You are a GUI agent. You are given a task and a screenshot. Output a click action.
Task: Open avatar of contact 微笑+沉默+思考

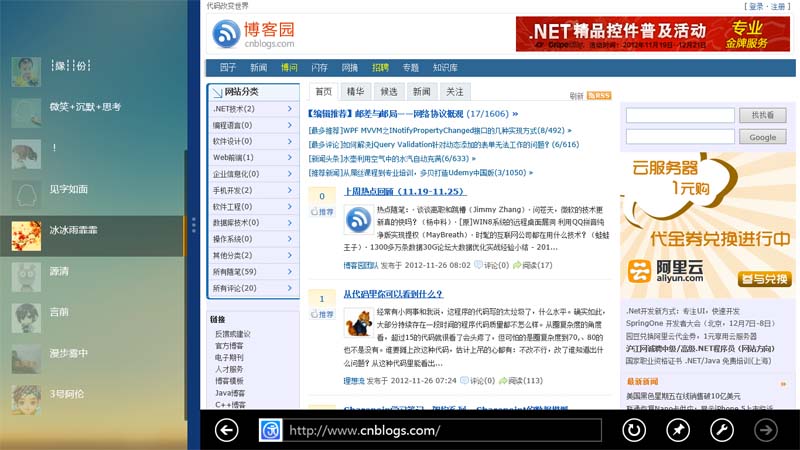click(26, 113)
